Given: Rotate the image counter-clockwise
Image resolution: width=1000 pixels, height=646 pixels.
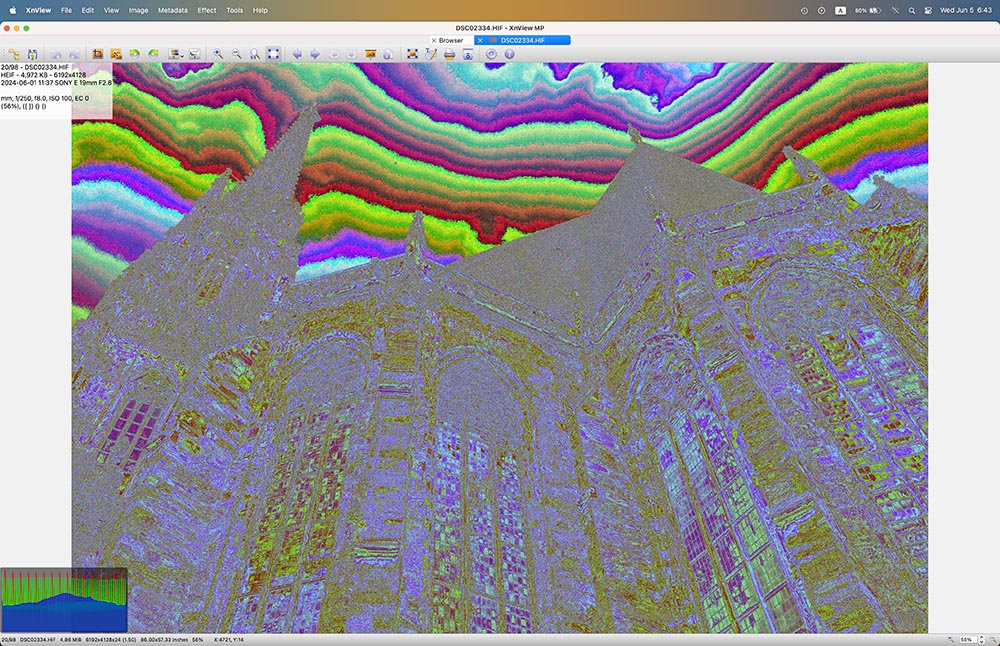Looking at the screenshot, I should [135, 54].
